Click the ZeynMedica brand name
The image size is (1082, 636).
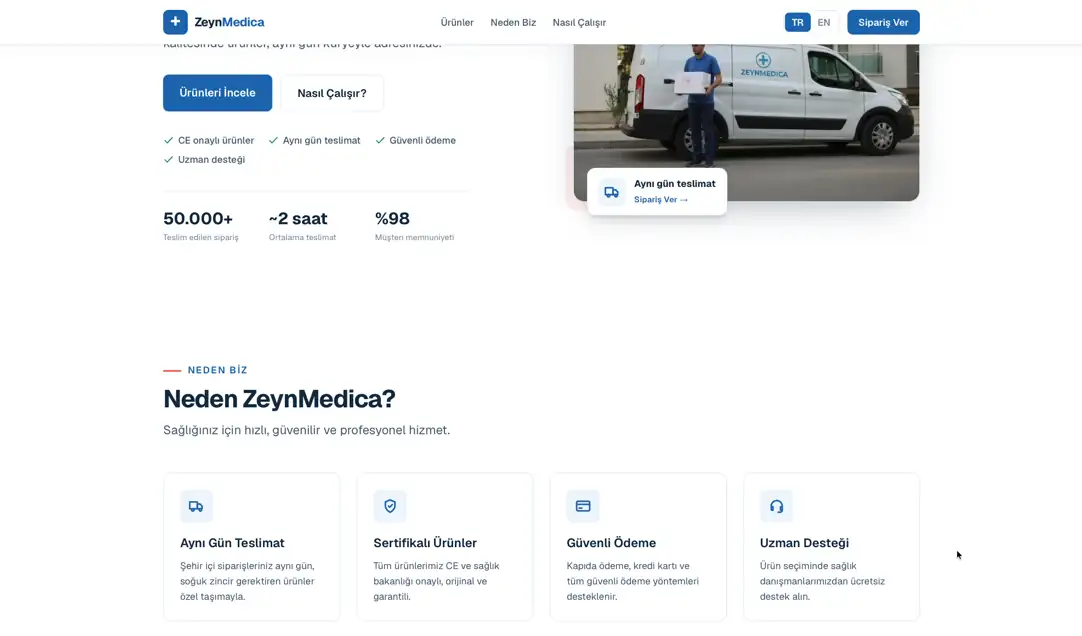229,22
